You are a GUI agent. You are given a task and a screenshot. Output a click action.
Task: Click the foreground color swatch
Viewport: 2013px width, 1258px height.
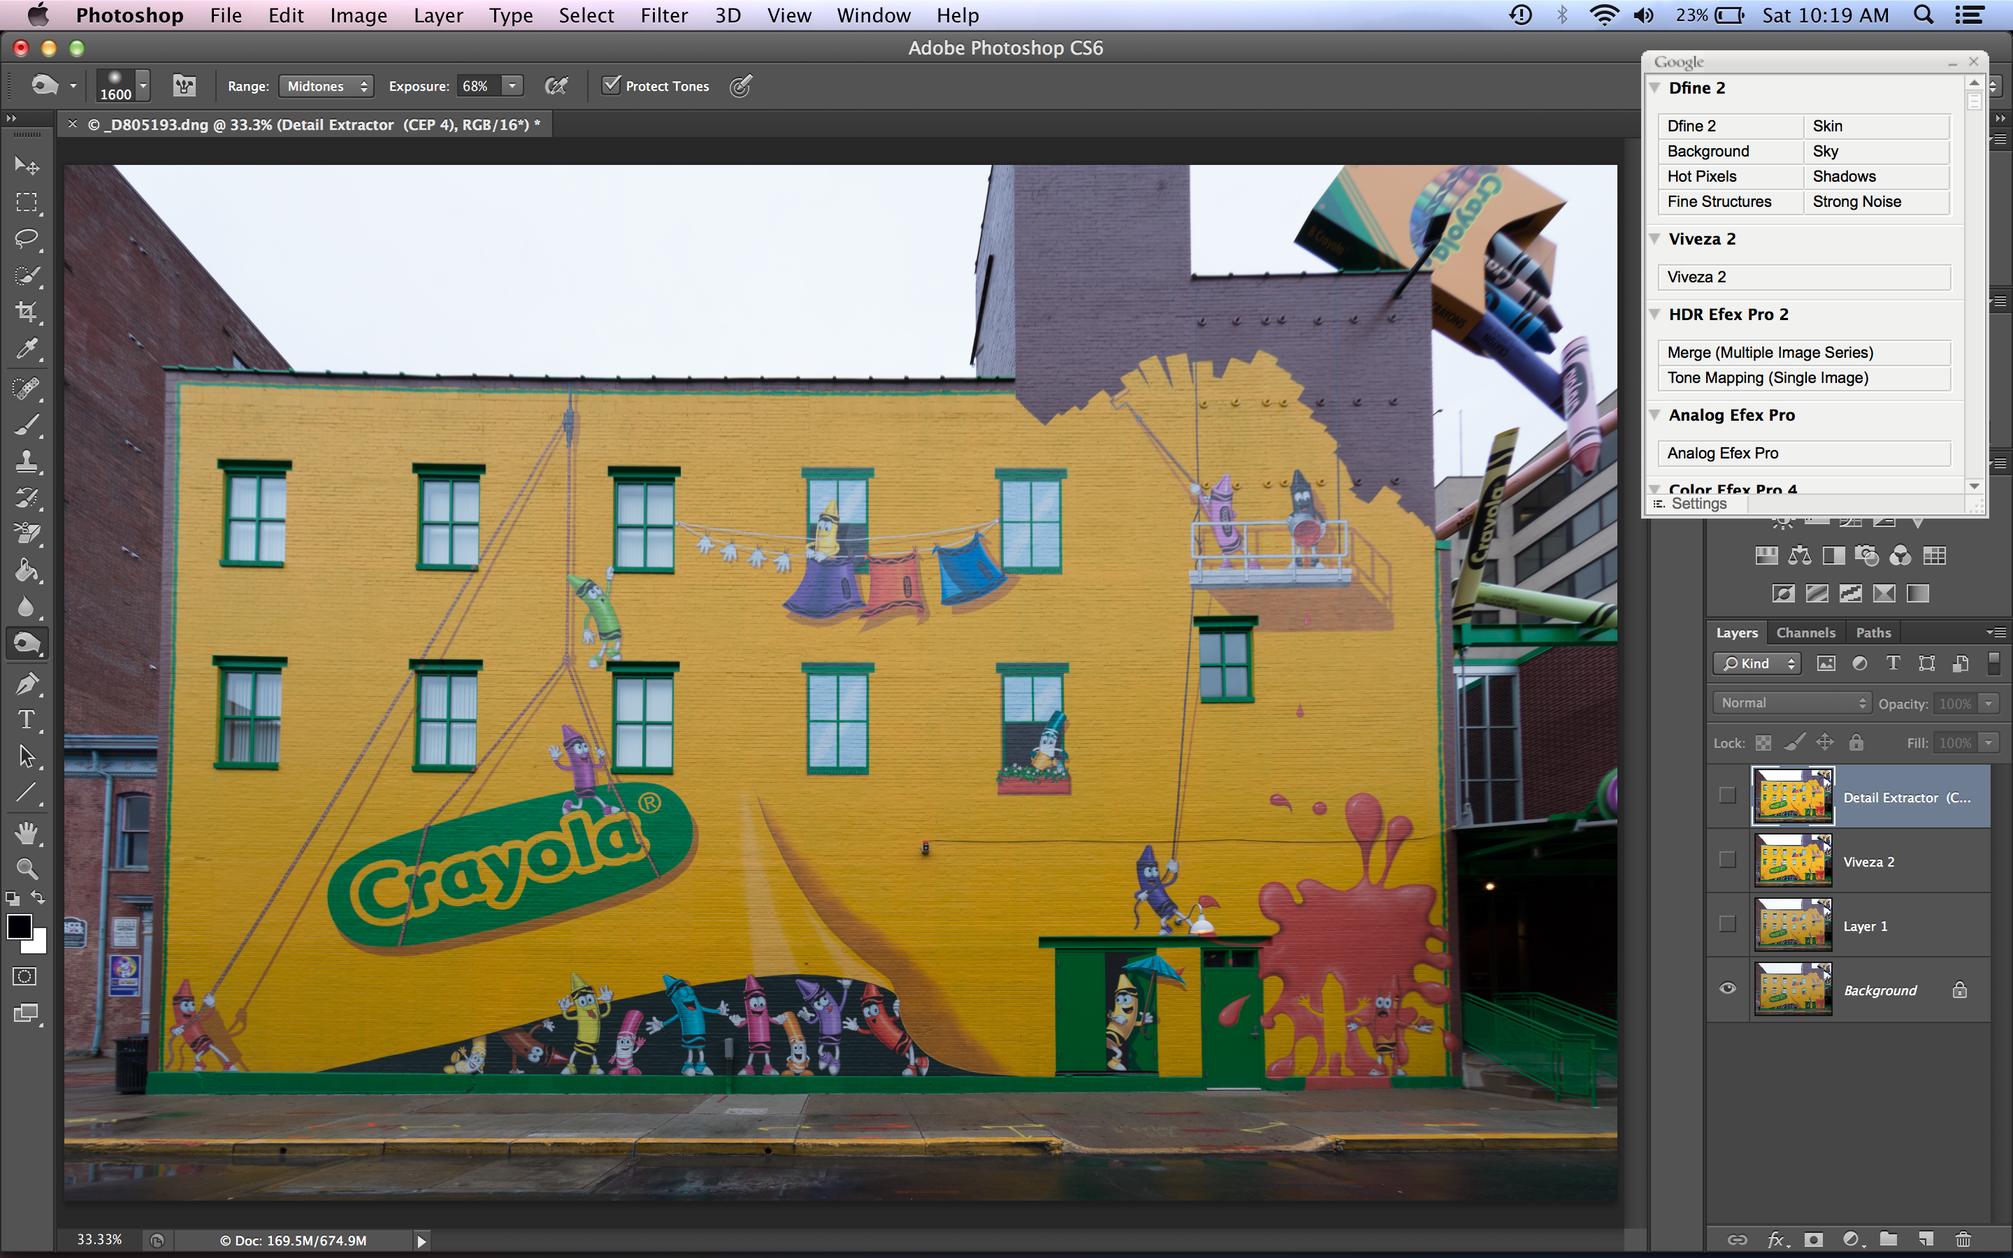click(19, 927)
